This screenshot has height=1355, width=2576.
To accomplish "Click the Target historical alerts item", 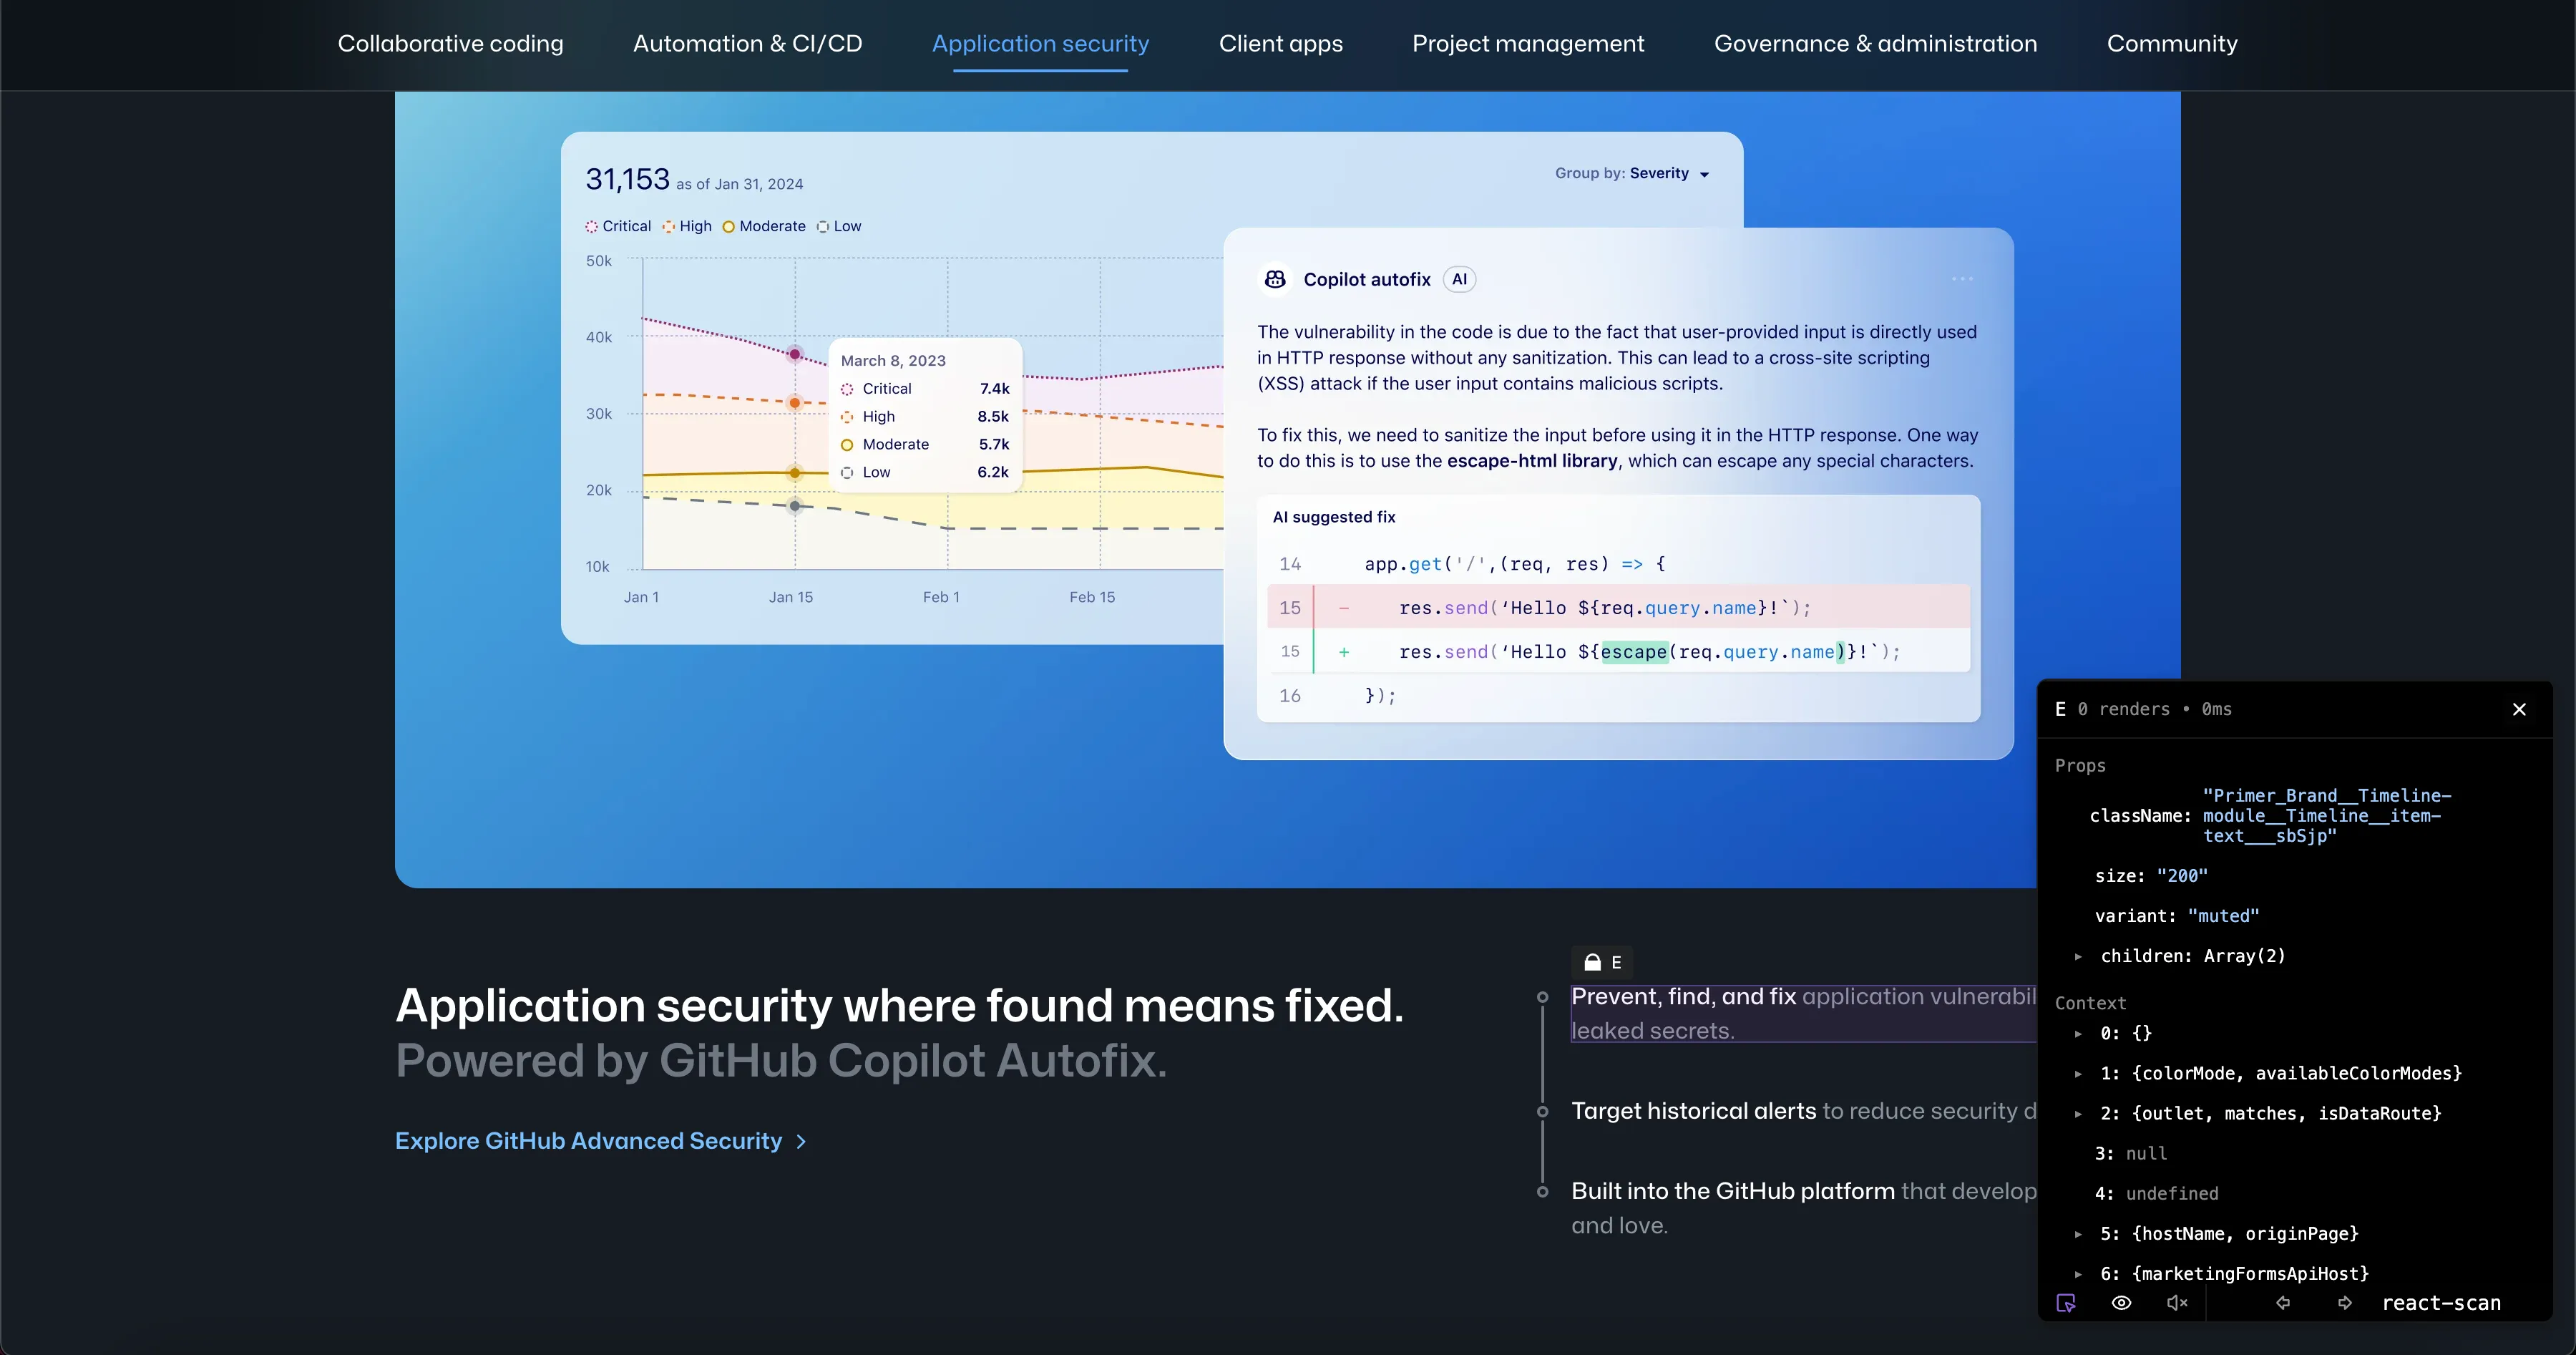I will pos(1804,1111).
